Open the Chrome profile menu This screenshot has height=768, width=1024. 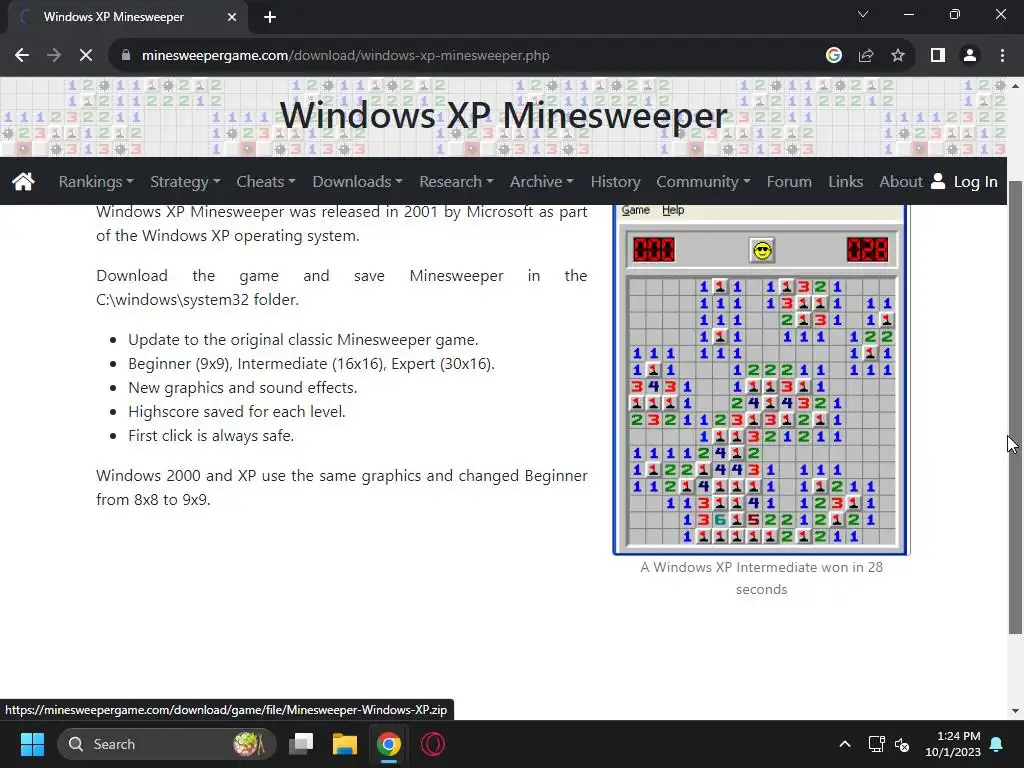pos(970,56)
